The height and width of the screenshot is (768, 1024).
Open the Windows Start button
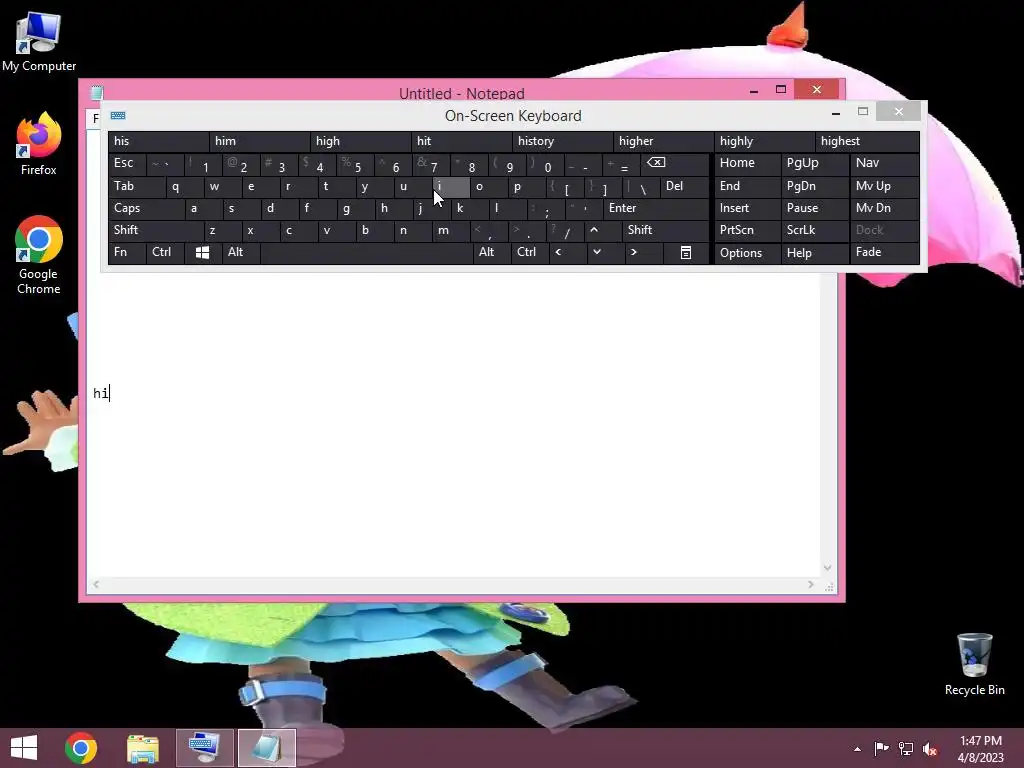coord(24,748)
